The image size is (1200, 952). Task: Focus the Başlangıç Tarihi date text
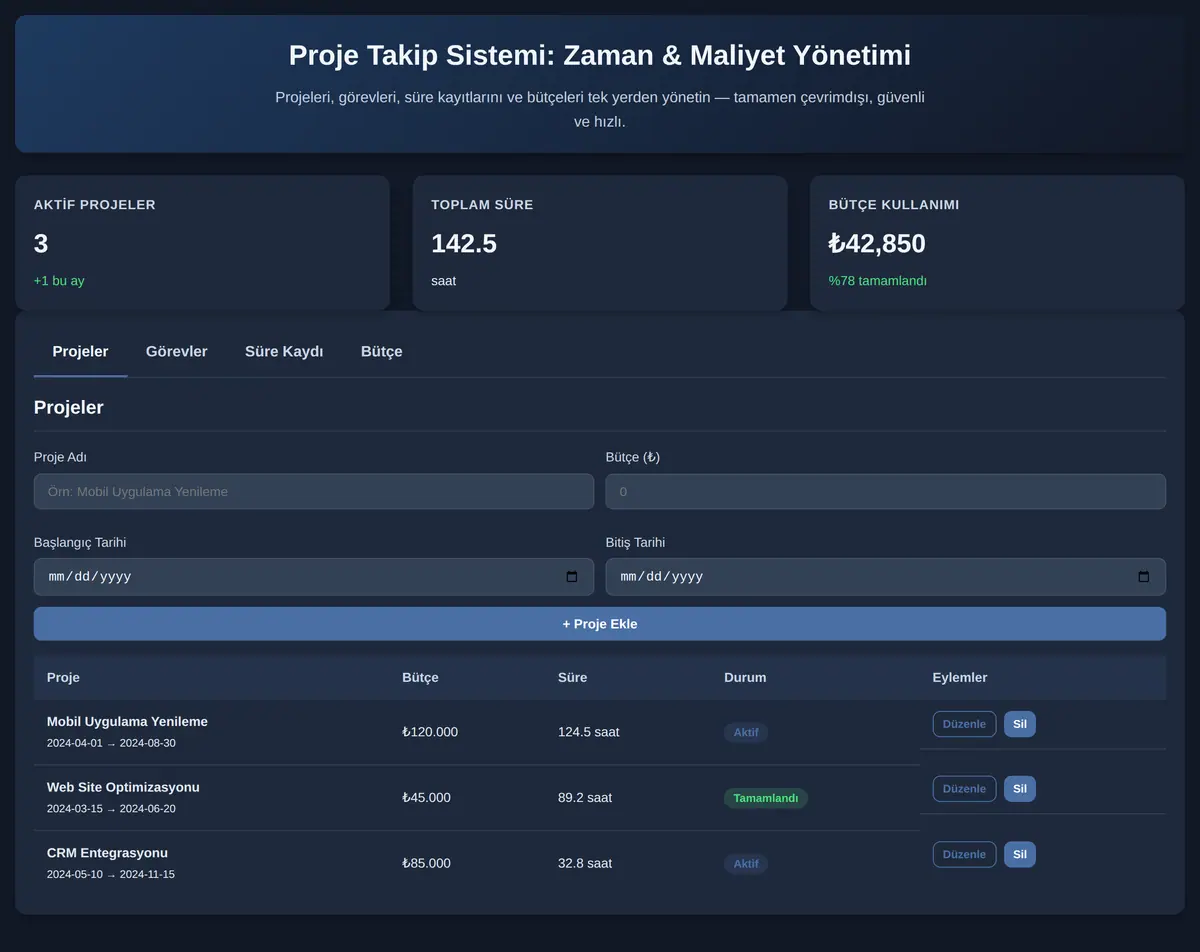90,577
